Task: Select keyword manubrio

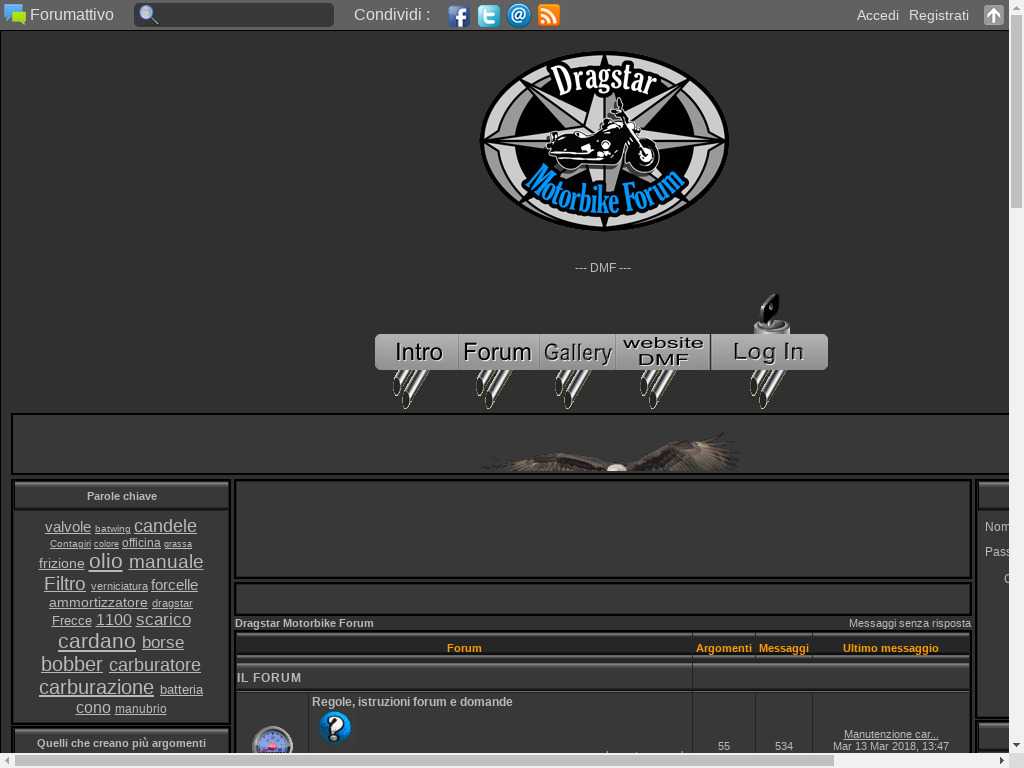Action: (140, 709)
